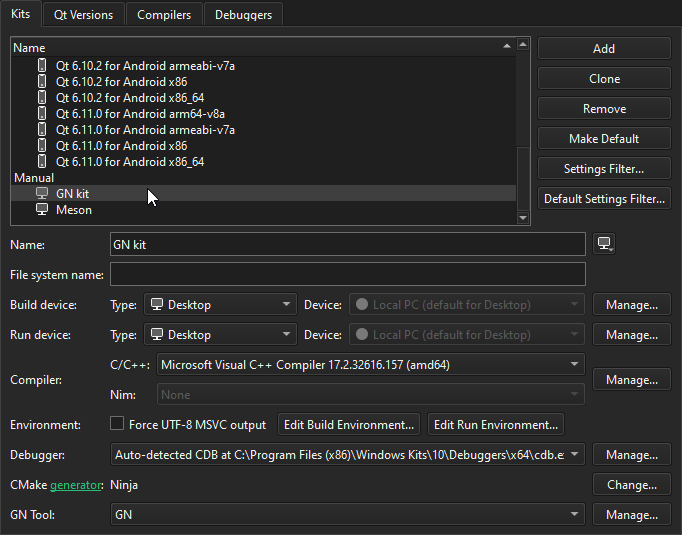Click the Clone button

[604, 78]
